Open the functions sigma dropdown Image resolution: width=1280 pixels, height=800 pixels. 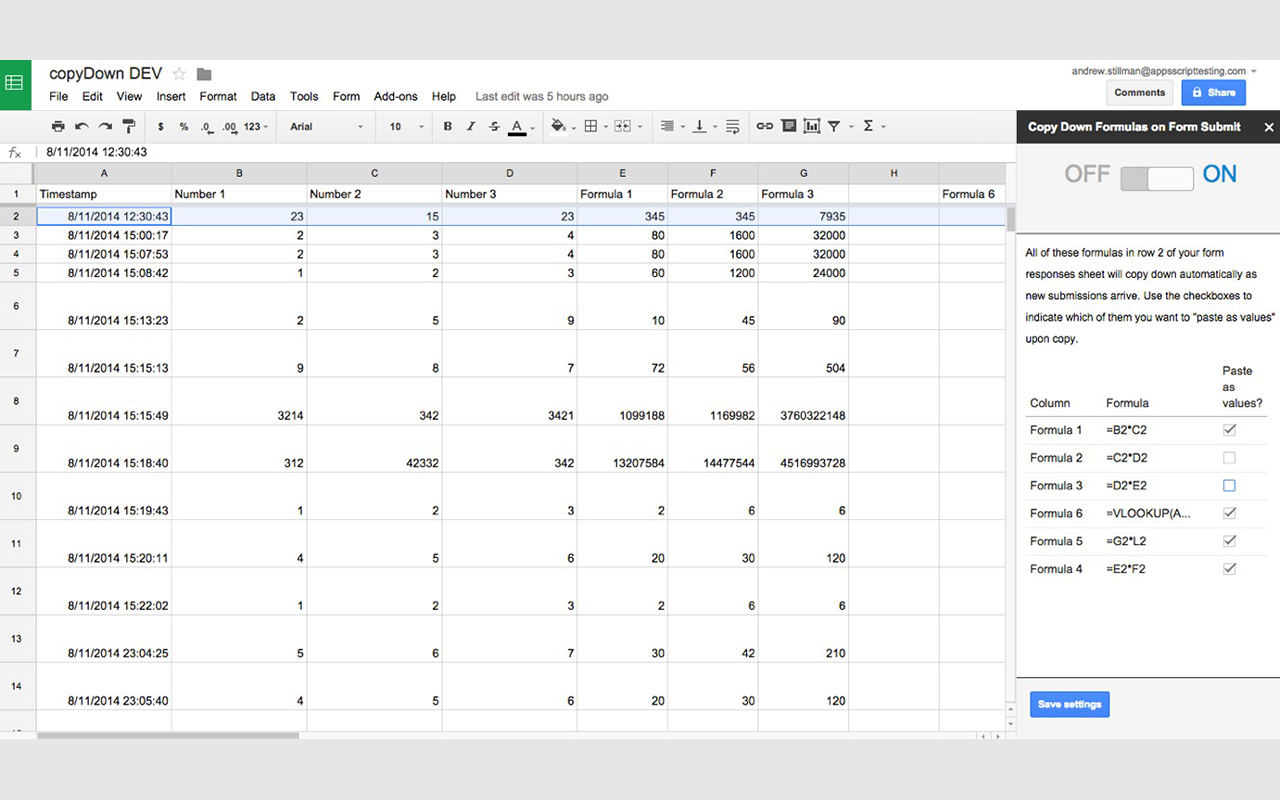874,127
